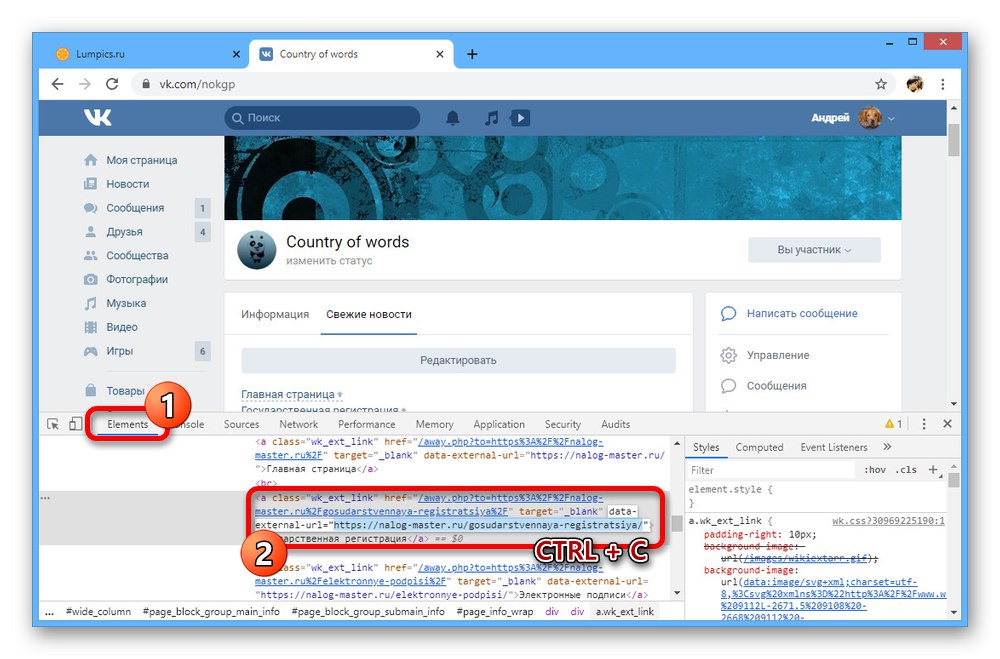
Task: Switch to Свежие новости tab
Action: pyautogui.click(x=369, y=315)
